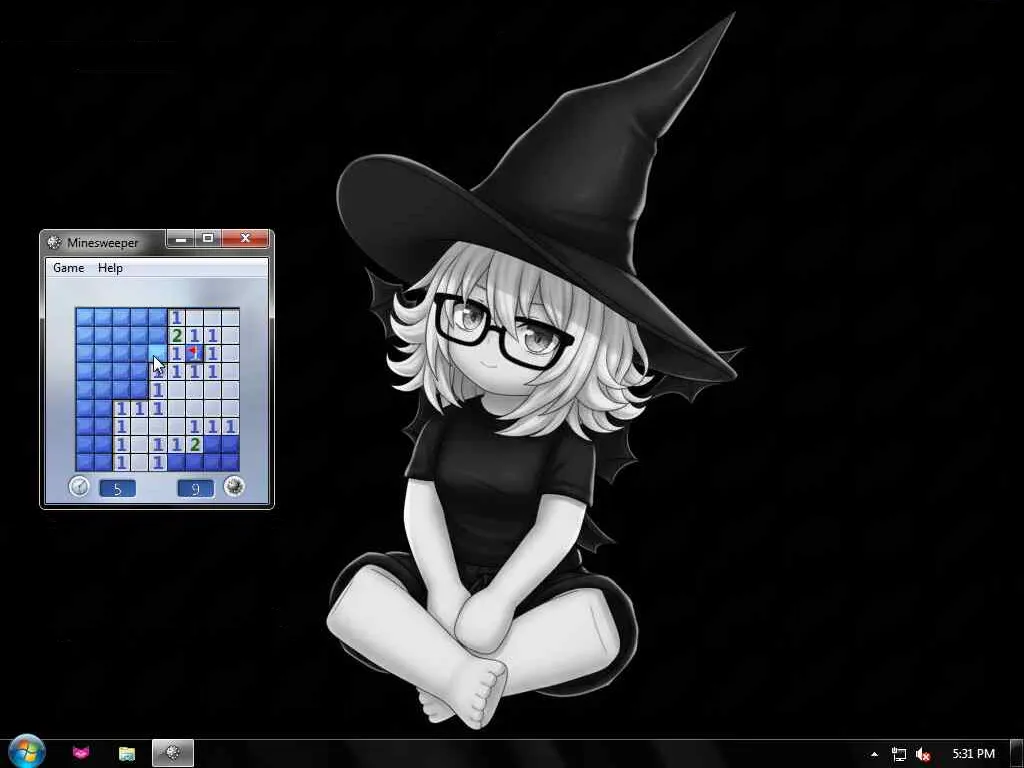Show hidden system tray icons

pos(874,754)
